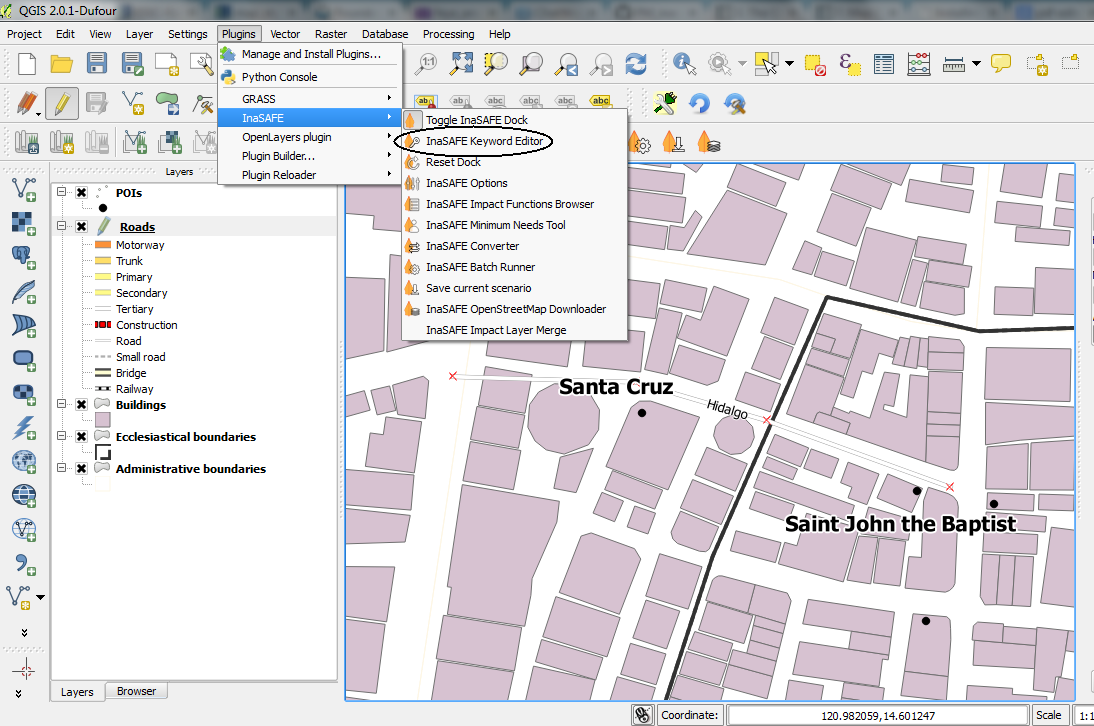Open the GRASS submenu
This screenshot has width=1094, height=726.
coord(310,99)
